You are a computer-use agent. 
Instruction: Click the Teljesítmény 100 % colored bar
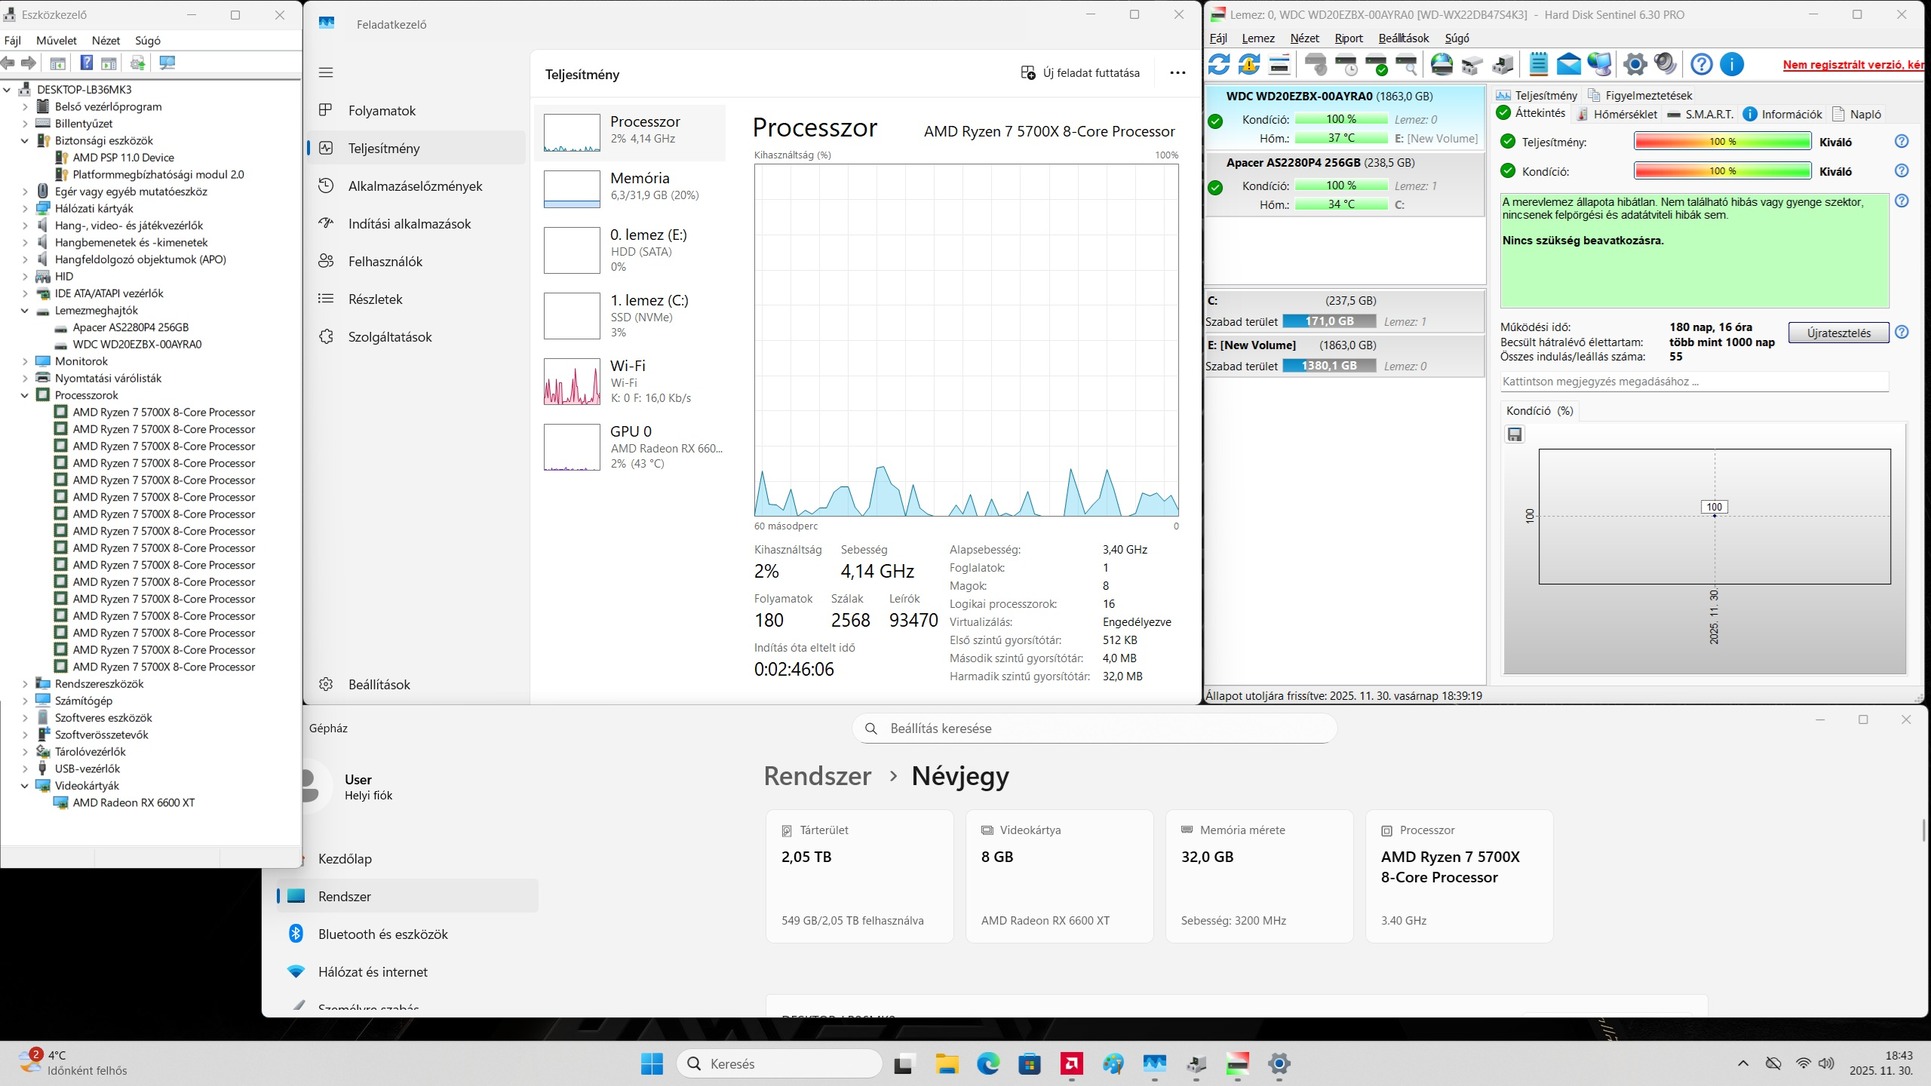click(1721, 142)
